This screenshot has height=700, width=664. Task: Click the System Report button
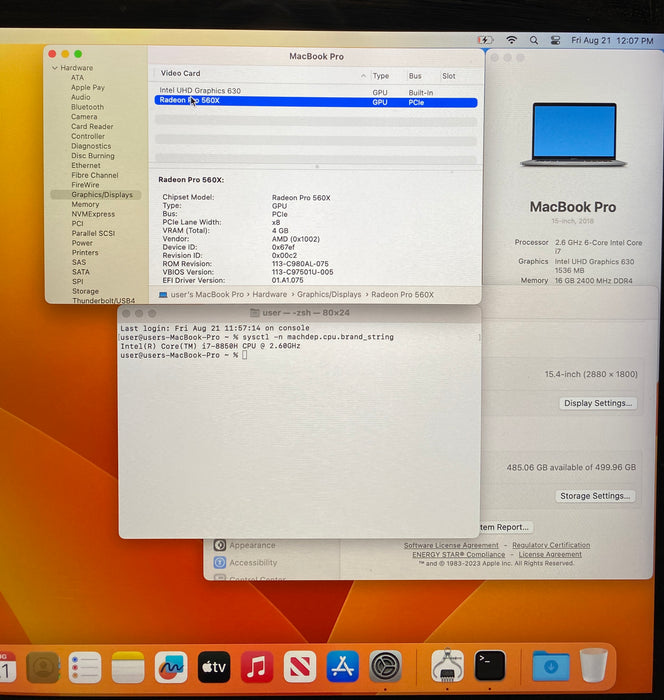pos(505,527)
